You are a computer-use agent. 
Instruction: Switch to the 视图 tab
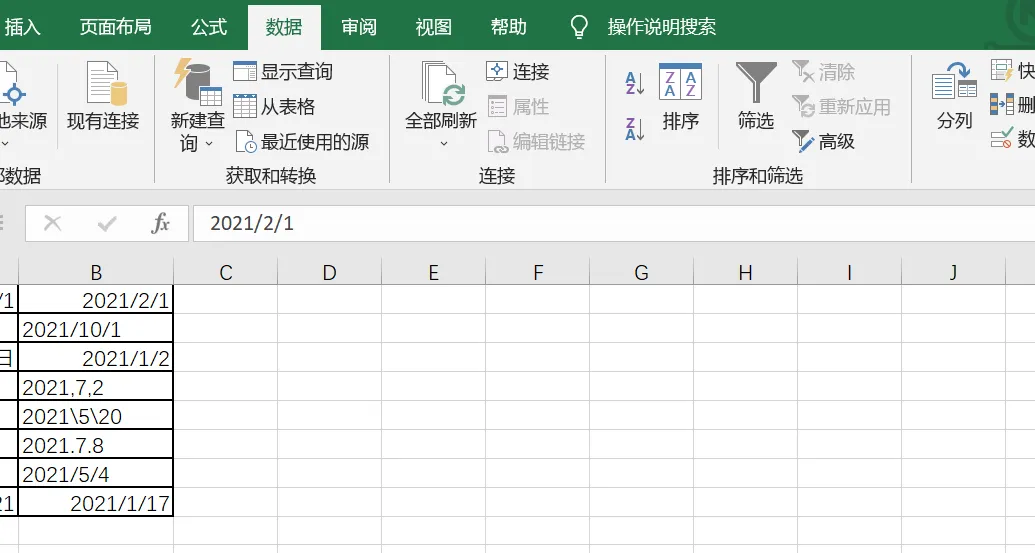click(x=434, y=27)
